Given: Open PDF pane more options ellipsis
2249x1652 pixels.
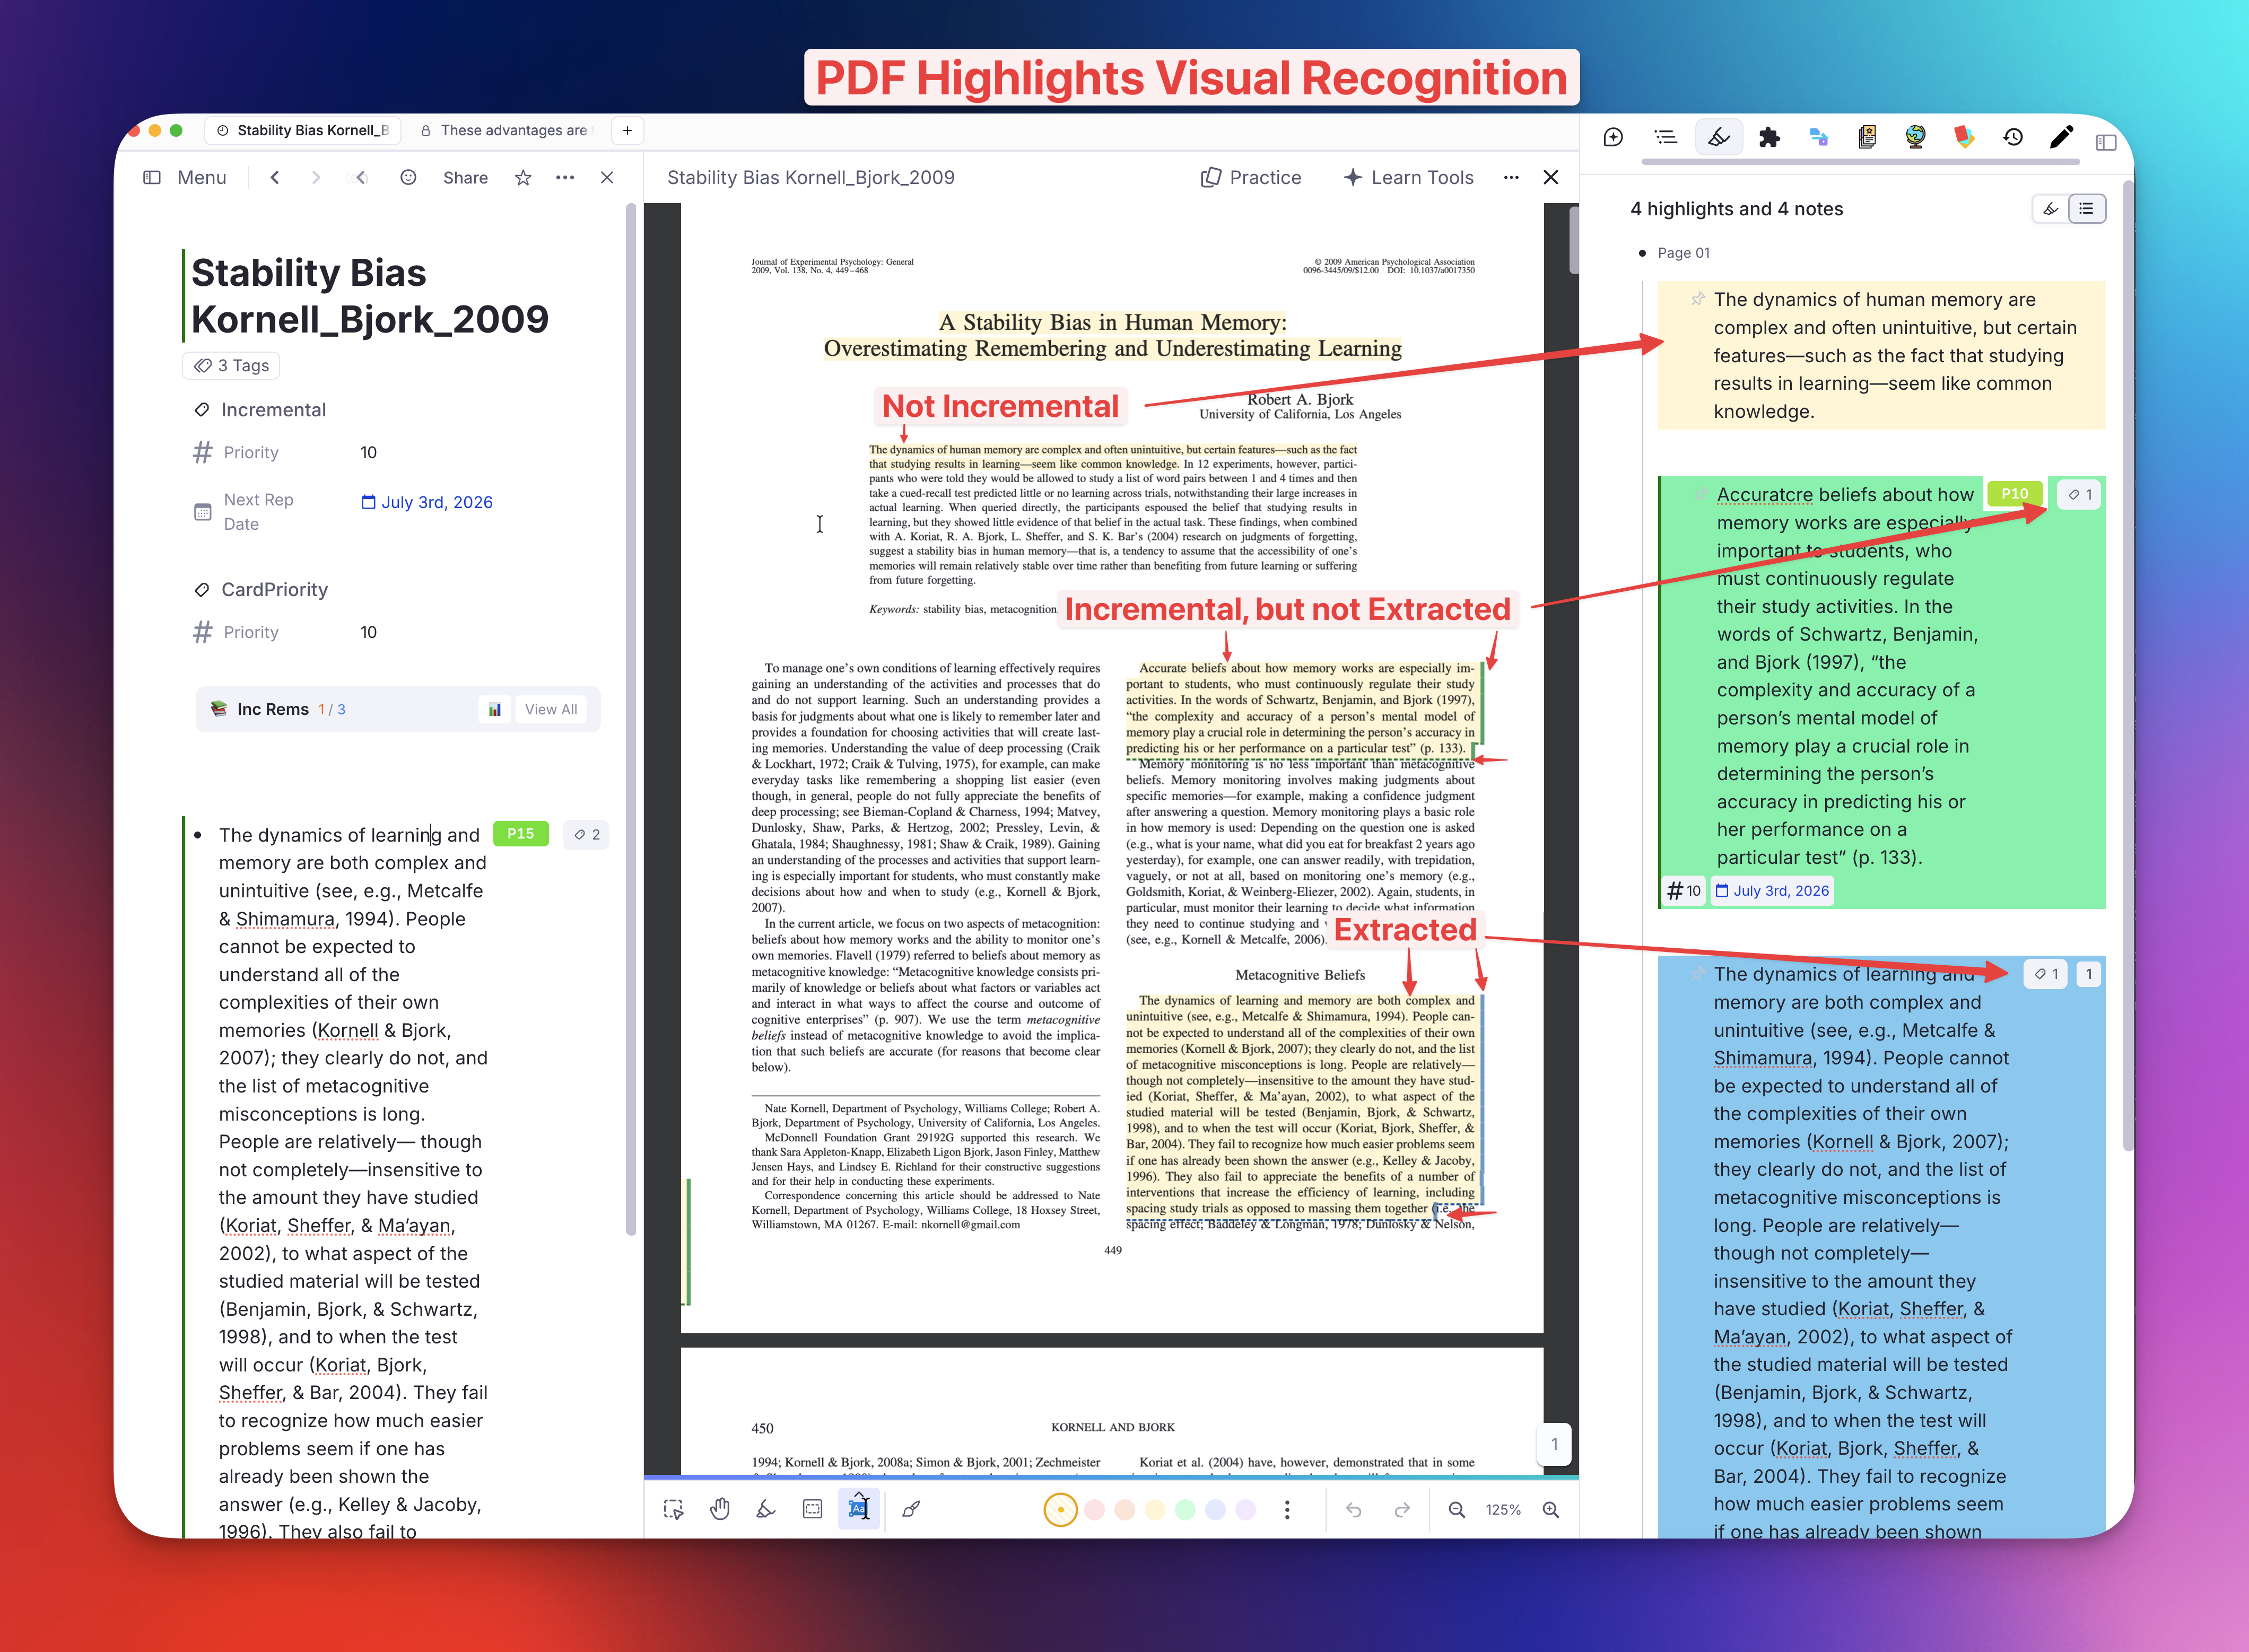Looking at the screenshot, I should [1511, 177].
